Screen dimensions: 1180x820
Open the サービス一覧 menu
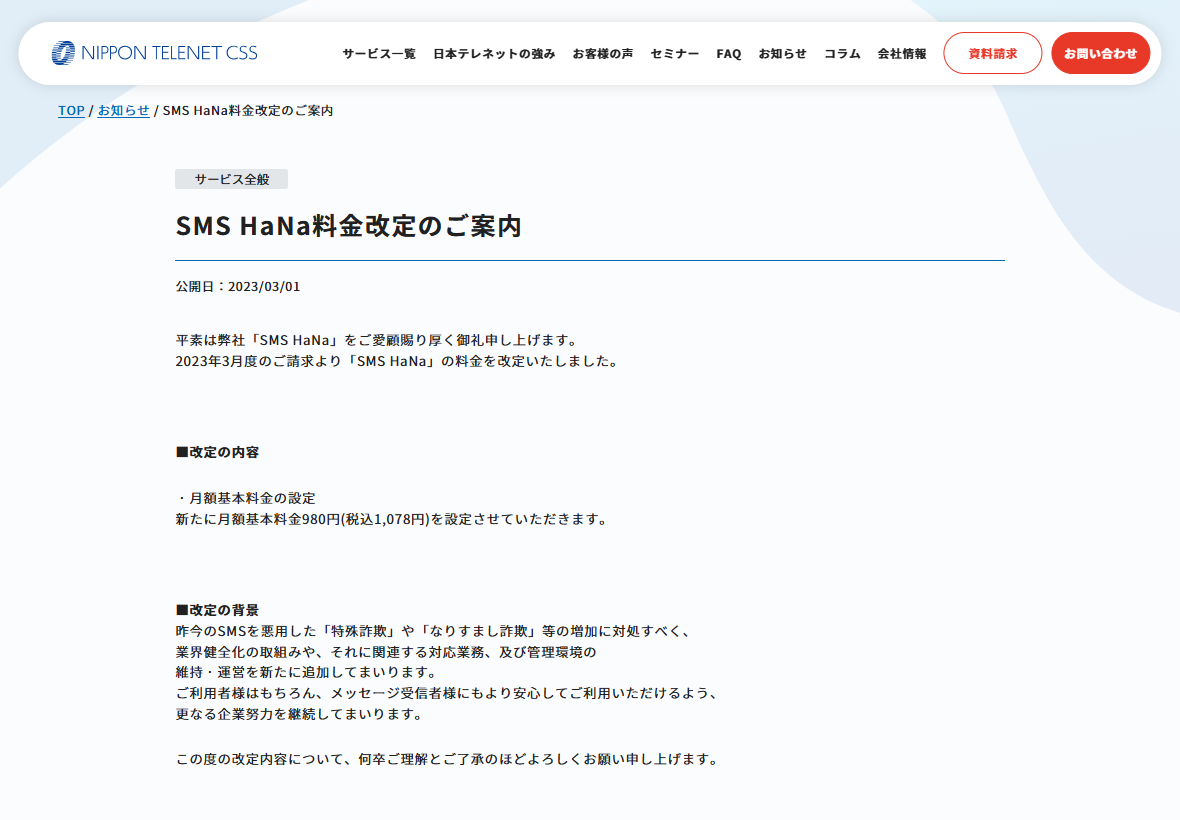[x=379, y=53]
